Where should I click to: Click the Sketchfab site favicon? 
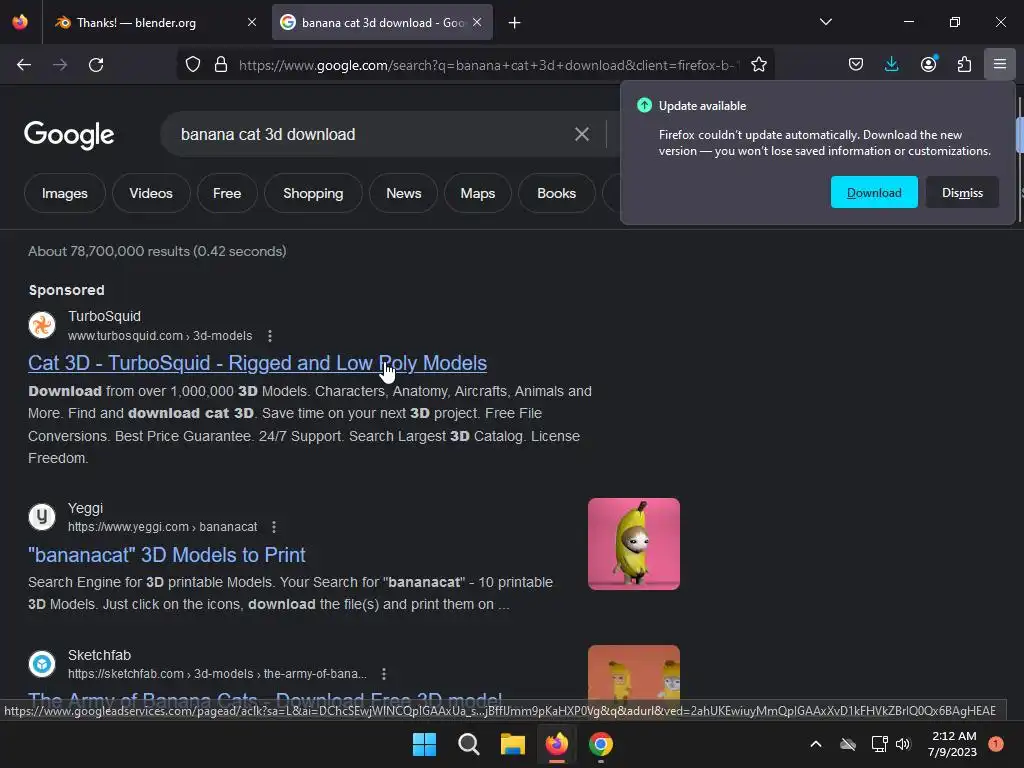[42, 664]
